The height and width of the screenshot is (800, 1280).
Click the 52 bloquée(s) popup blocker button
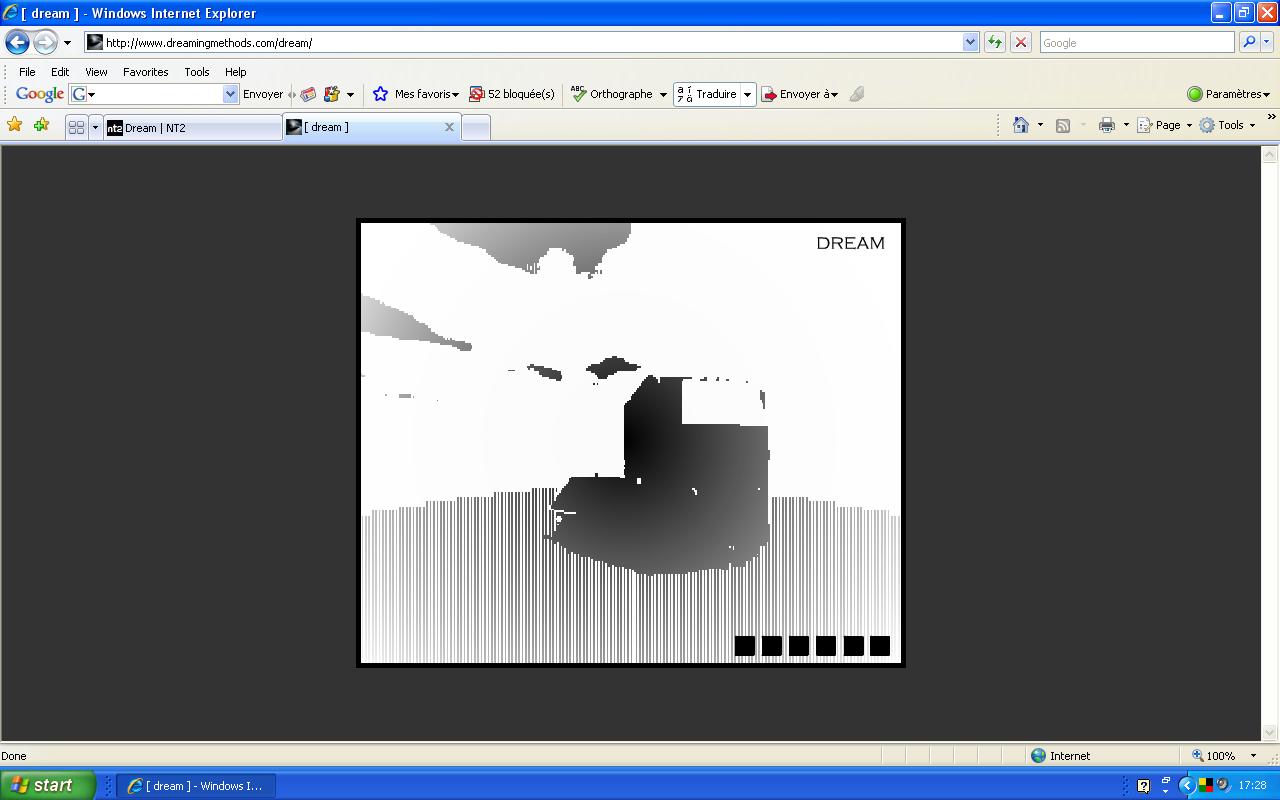pyautogui.click(x=512, y=94)
